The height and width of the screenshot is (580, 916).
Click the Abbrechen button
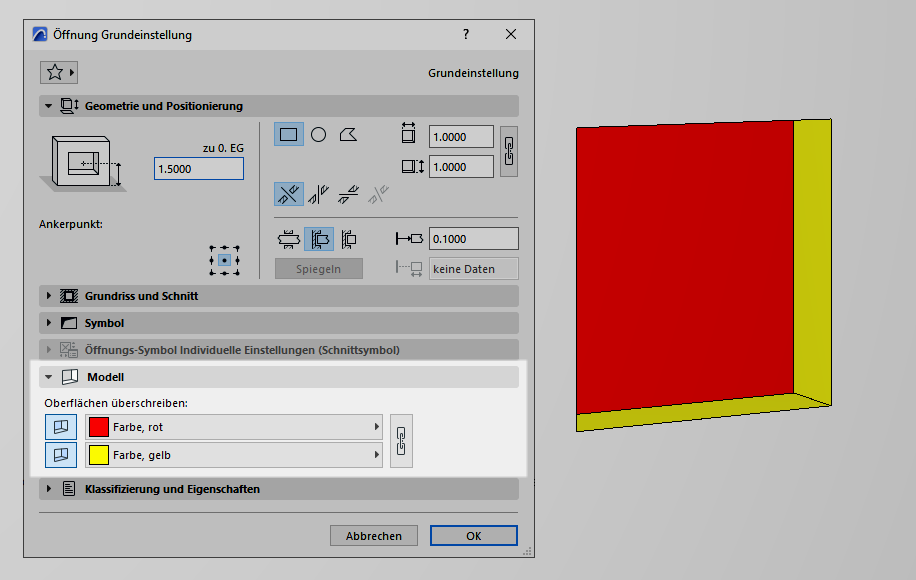tap(374, 536)
